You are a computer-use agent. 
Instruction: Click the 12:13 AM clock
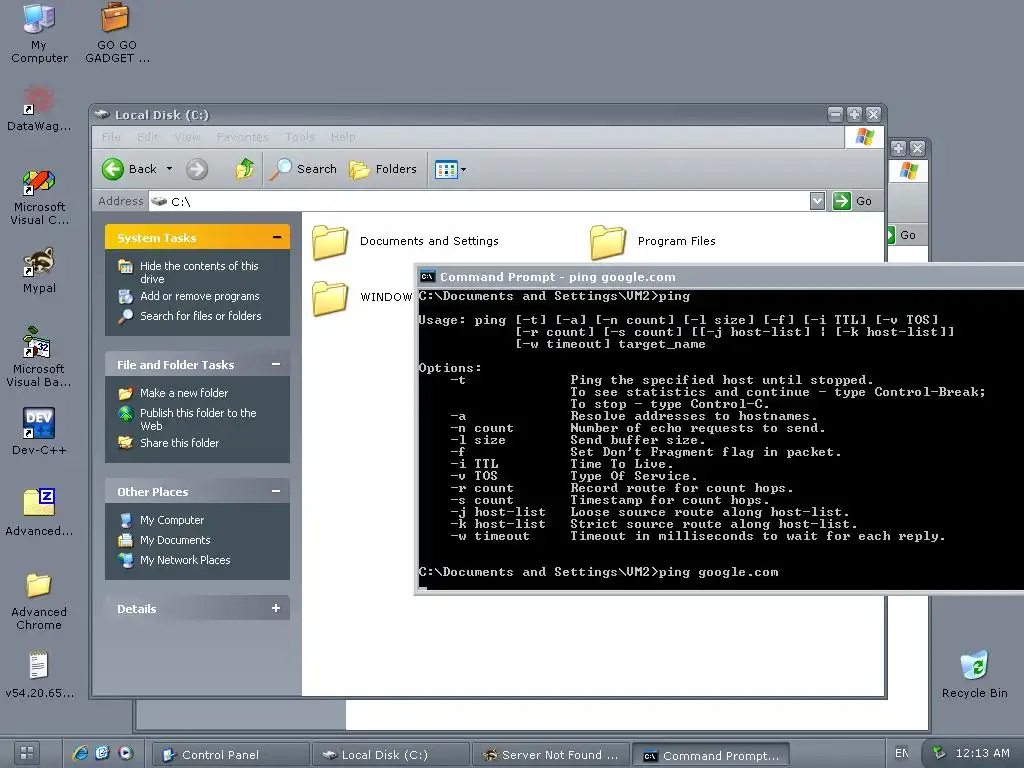(982, 753)
